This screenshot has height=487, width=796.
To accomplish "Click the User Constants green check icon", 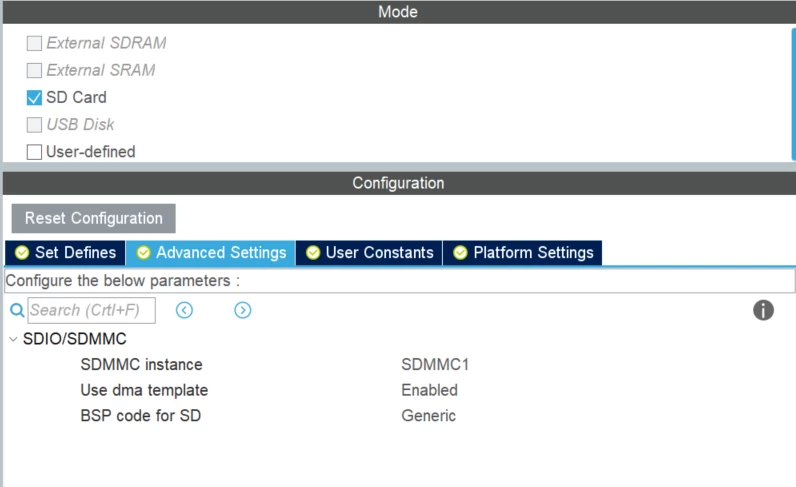I will (x=313, y=252).
